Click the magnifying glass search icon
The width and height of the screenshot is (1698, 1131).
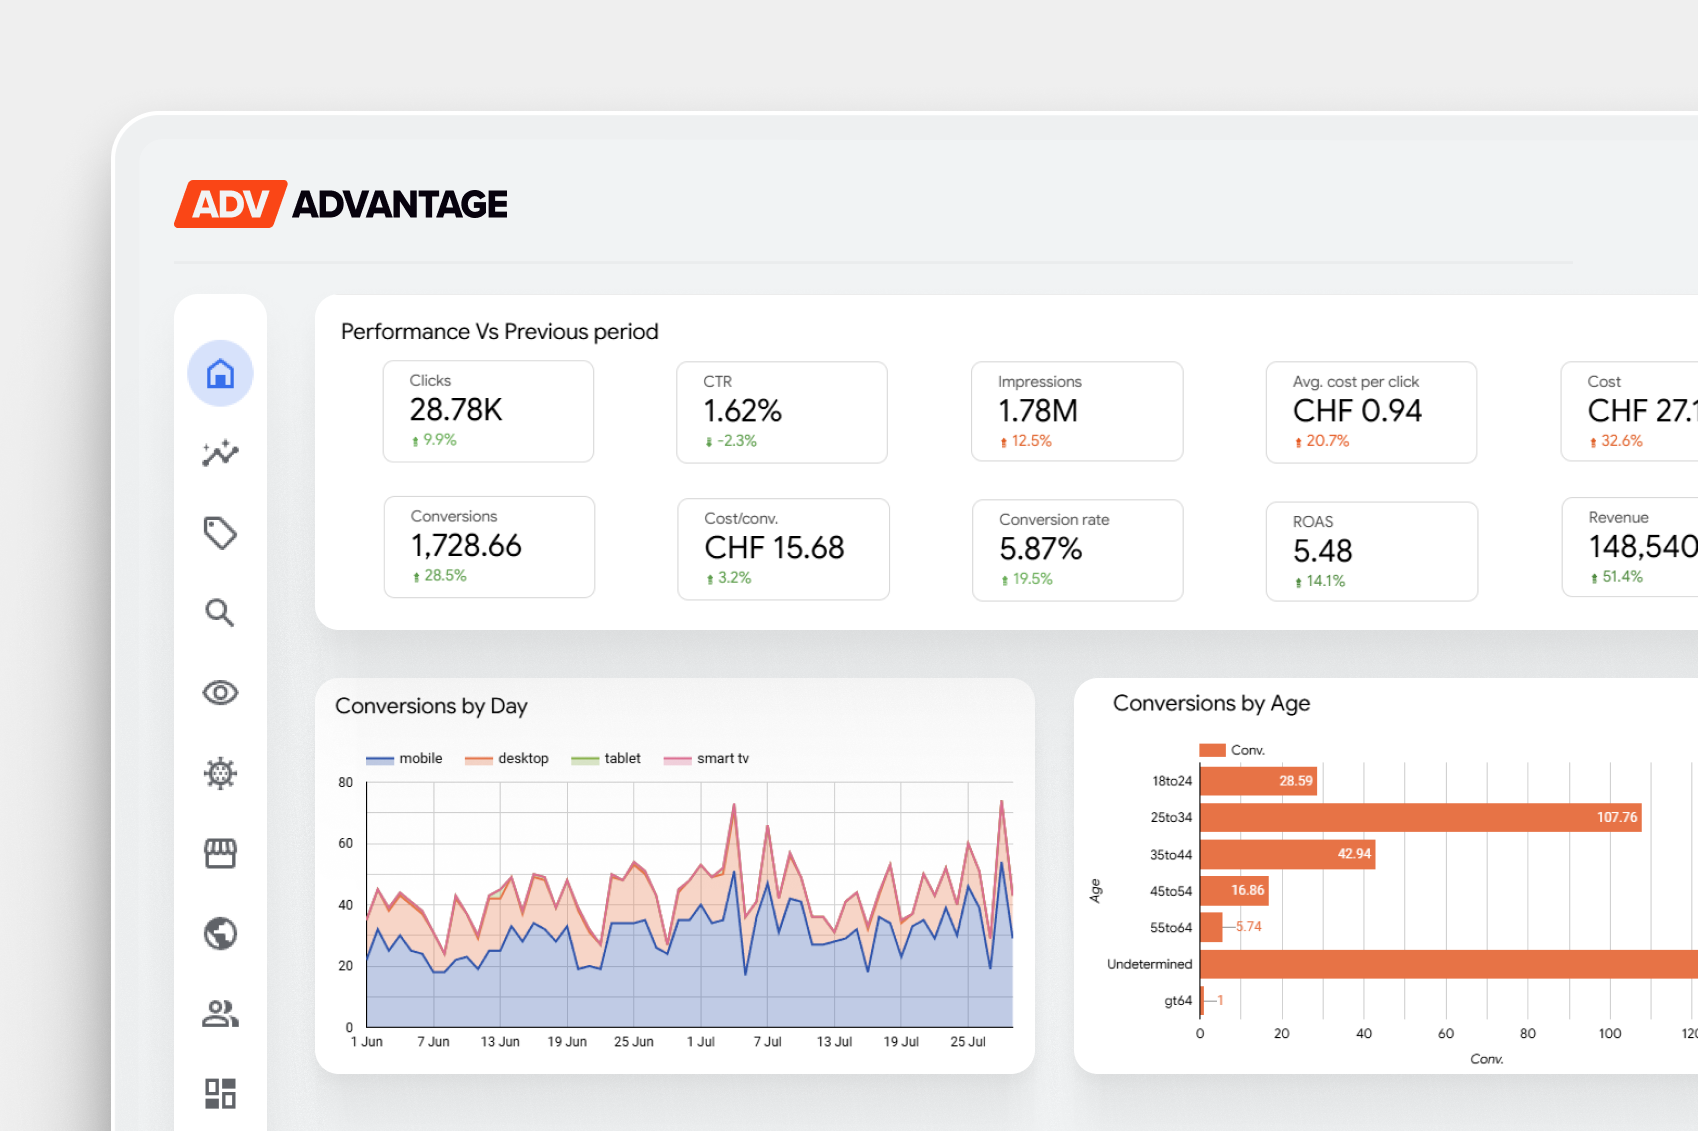[220, 613]
